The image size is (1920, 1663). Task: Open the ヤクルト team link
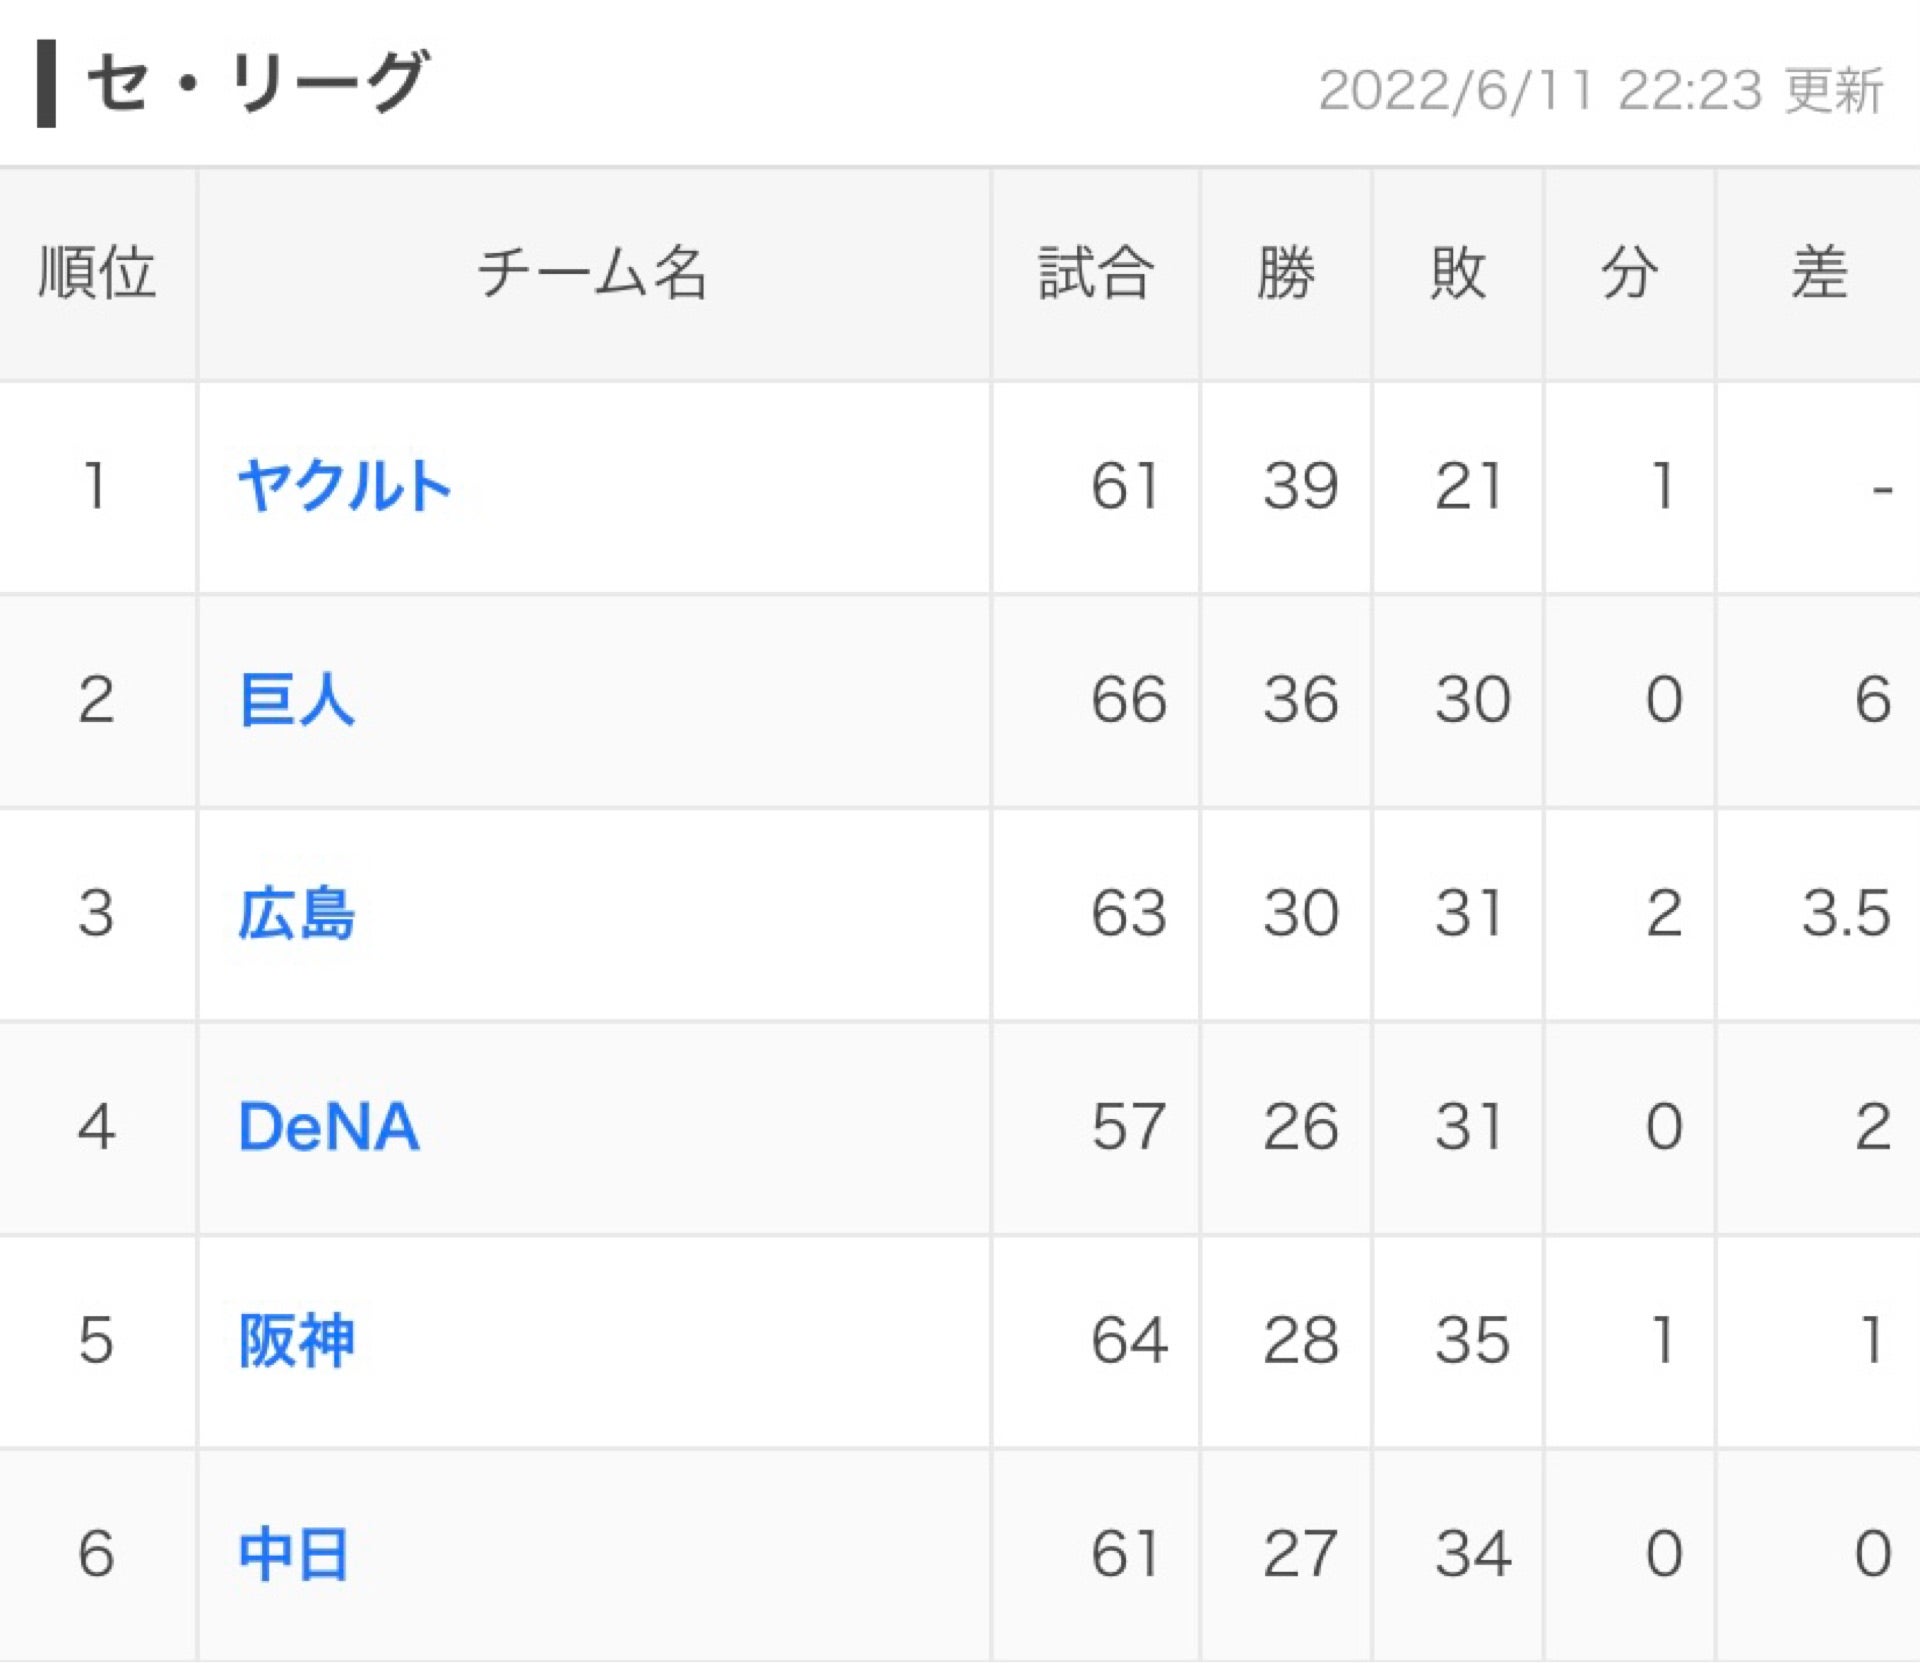345,487
